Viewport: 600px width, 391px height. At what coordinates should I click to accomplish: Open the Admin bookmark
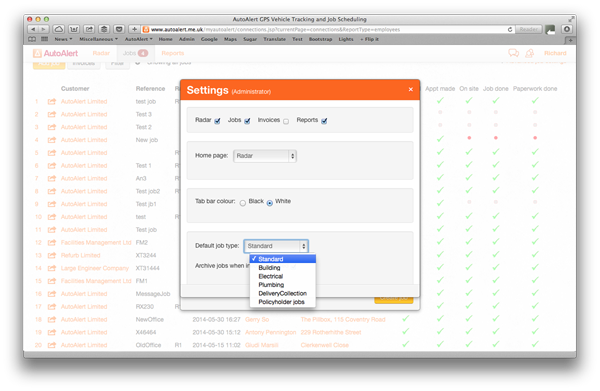click(187, 39)
